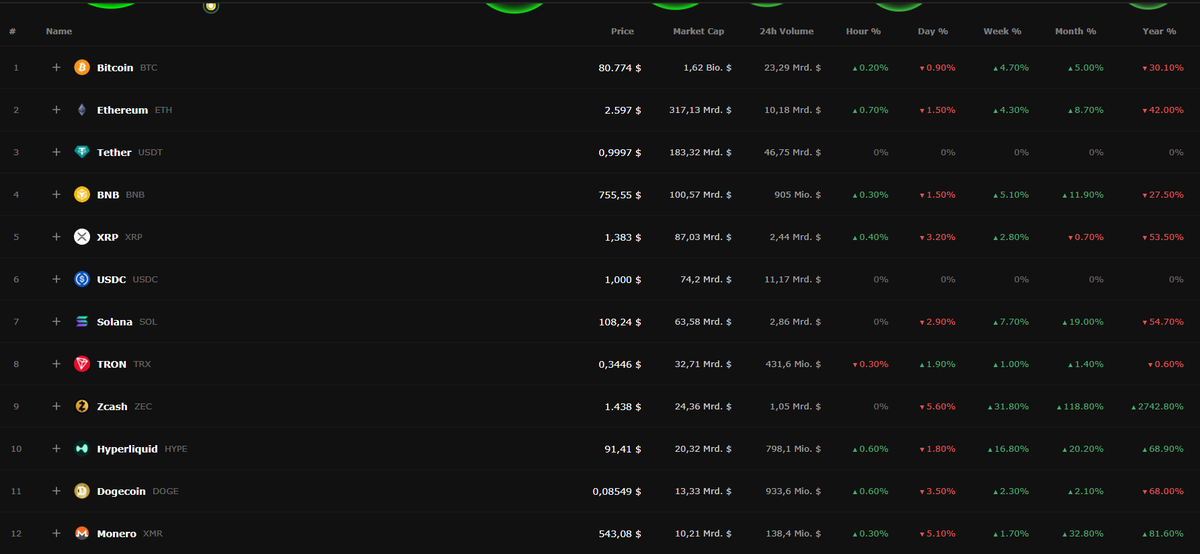Image resolution: width=1200 pixels, height=554 pixels.
Task: Add Bitcoin with its plus icon
Action: point(56,68)
